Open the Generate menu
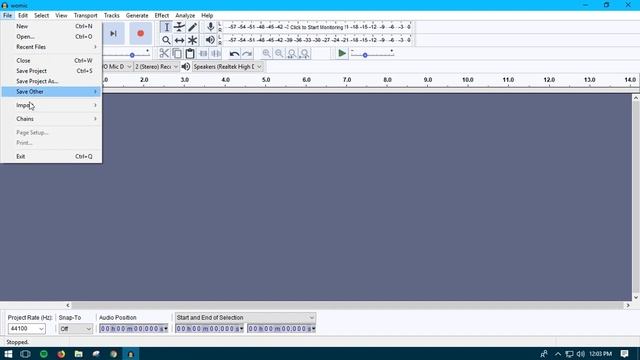Viewport: 640px width, 360px height. (x=137, y=16)
